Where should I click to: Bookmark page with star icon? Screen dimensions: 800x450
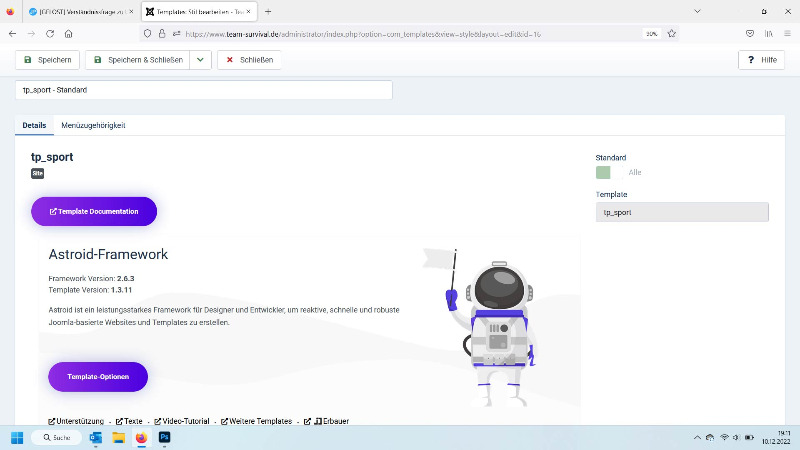(671, 34)
